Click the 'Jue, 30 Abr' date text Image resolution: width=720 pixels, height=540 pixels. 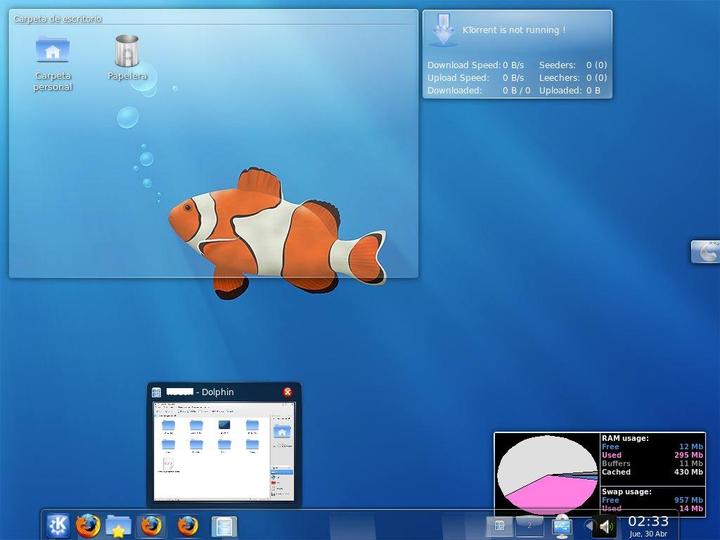648,534
